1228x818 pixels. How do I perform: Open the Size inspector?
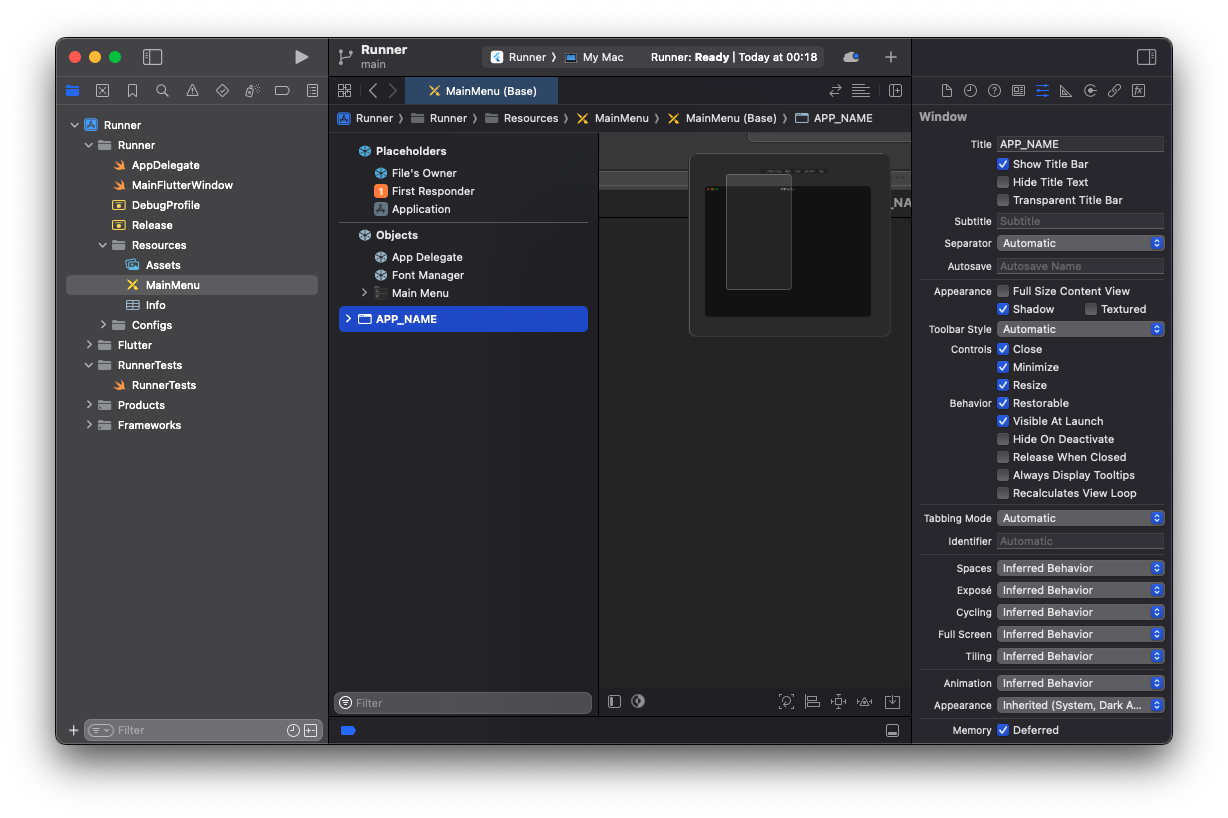(1066, 90)
